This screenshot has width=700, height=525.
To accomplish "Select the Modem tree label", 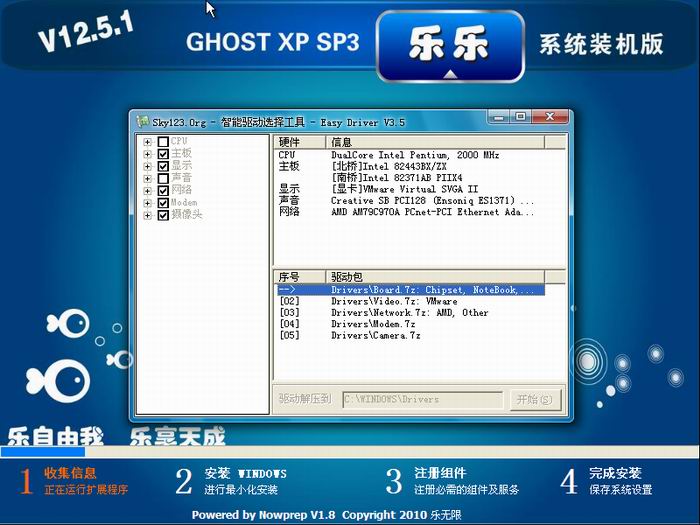I will point(184,202).
